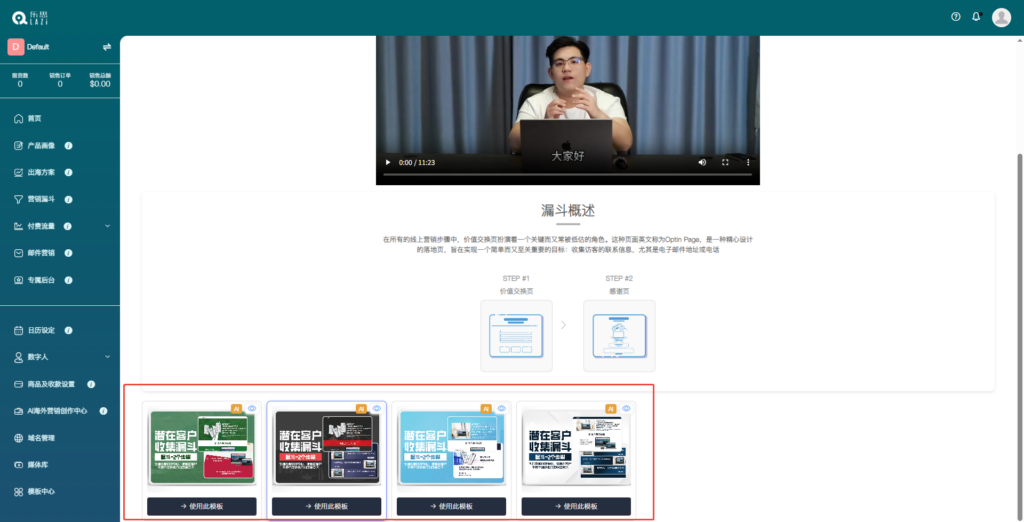1024x522 pixels.
Task: Open the user profile avatar
Action: tap(1001, 17)
